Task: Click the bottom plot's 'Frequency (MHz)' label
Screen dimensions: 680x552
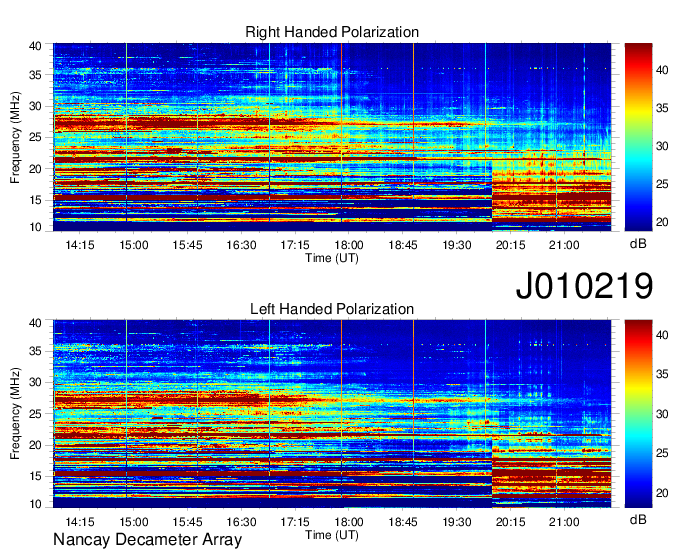Action: (x=15, y=414)
